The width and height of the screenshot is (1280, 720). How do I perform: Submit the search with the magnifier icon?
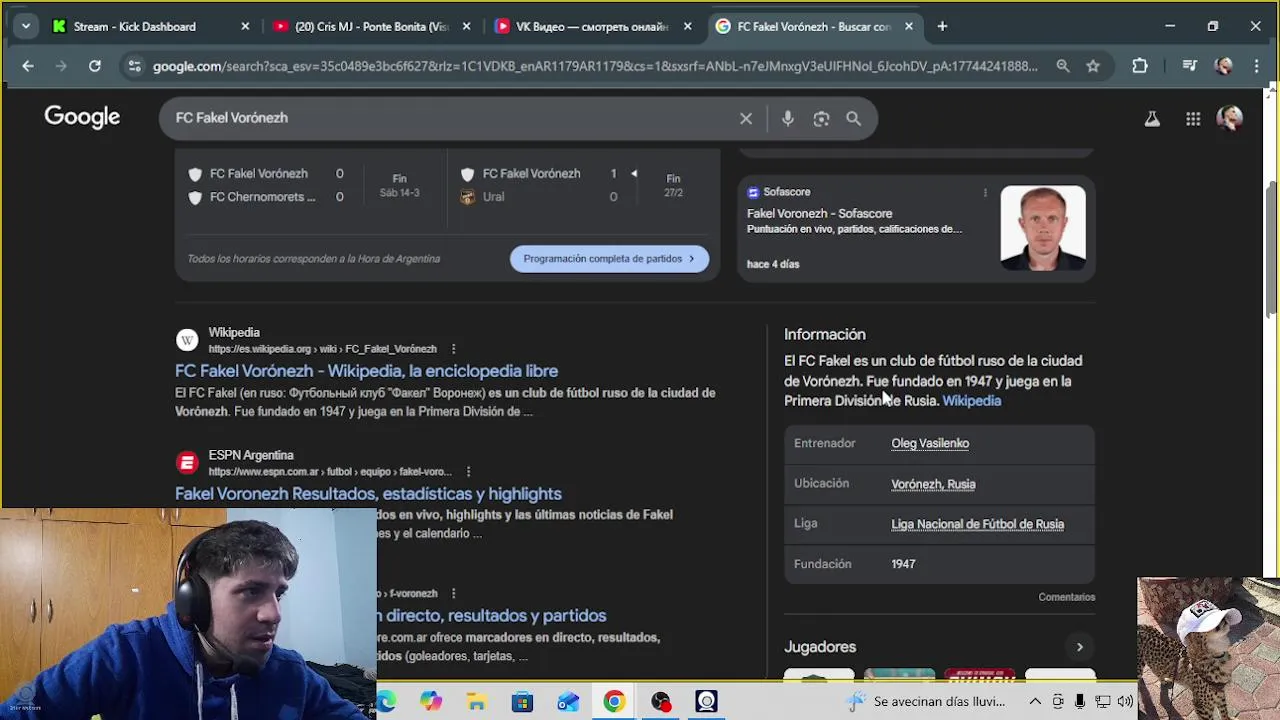pyautogui.click(x=853, y=118)
